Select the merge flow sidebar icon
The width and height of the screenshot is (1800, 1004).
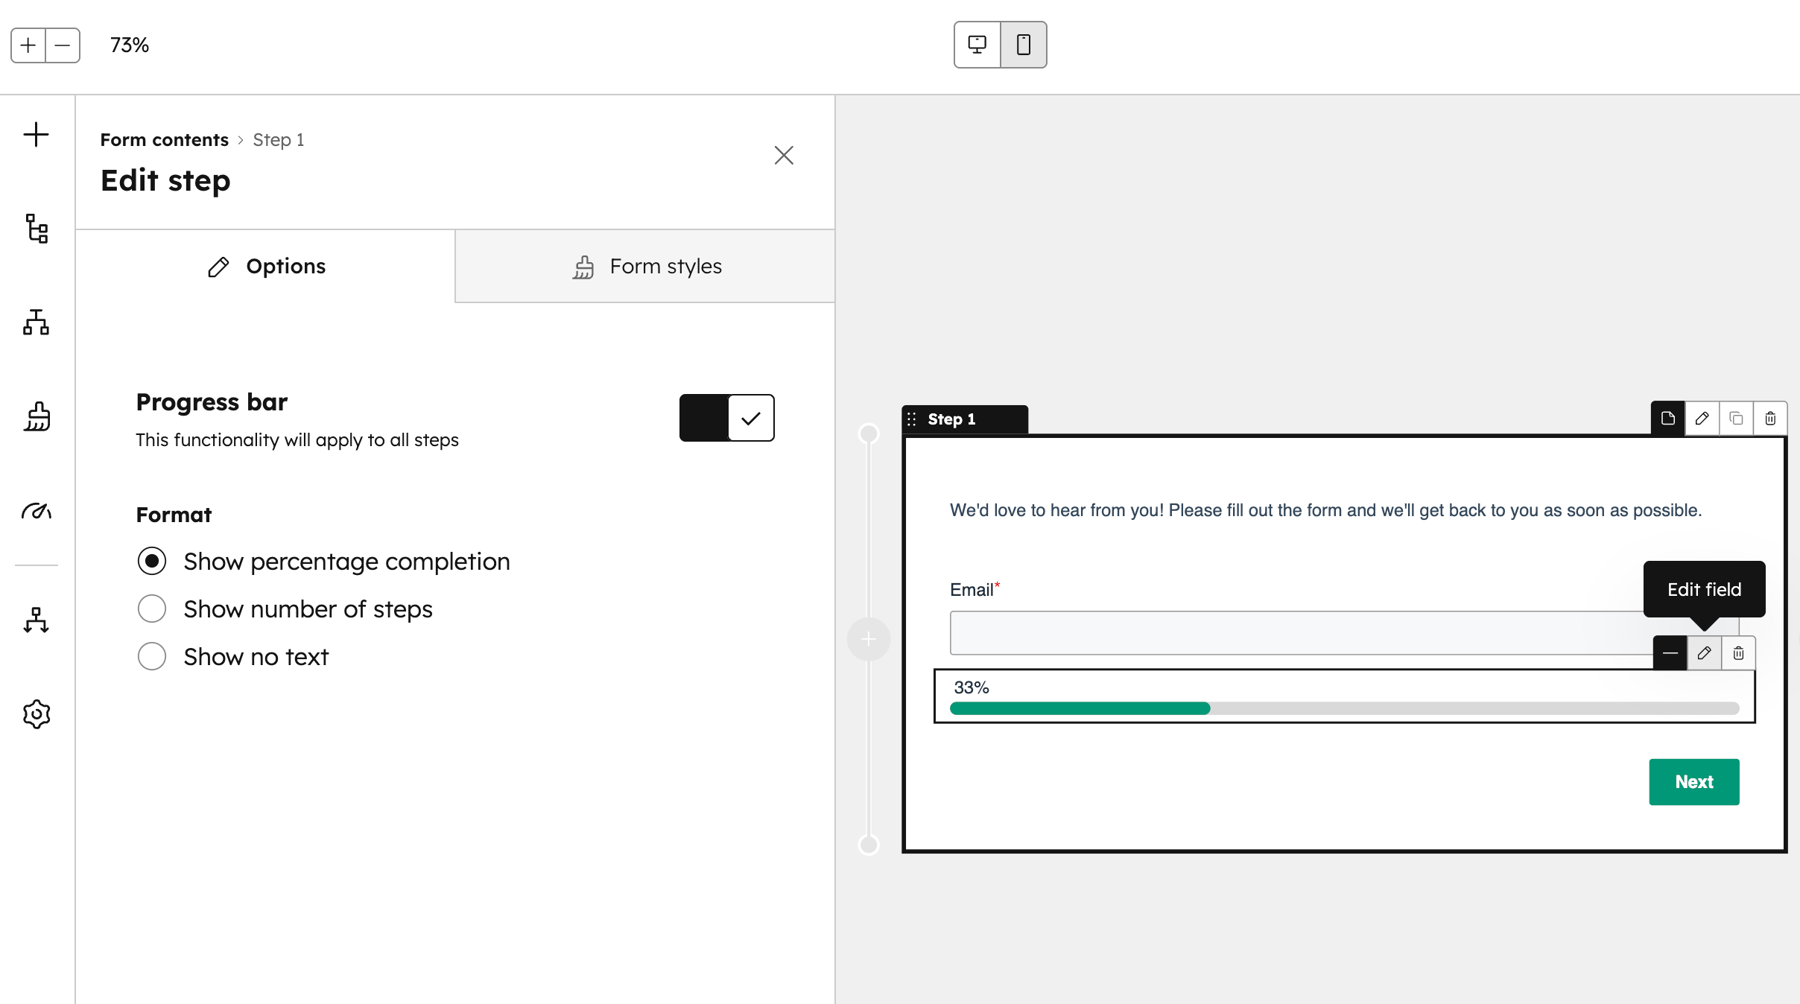[x=36, y=620]
